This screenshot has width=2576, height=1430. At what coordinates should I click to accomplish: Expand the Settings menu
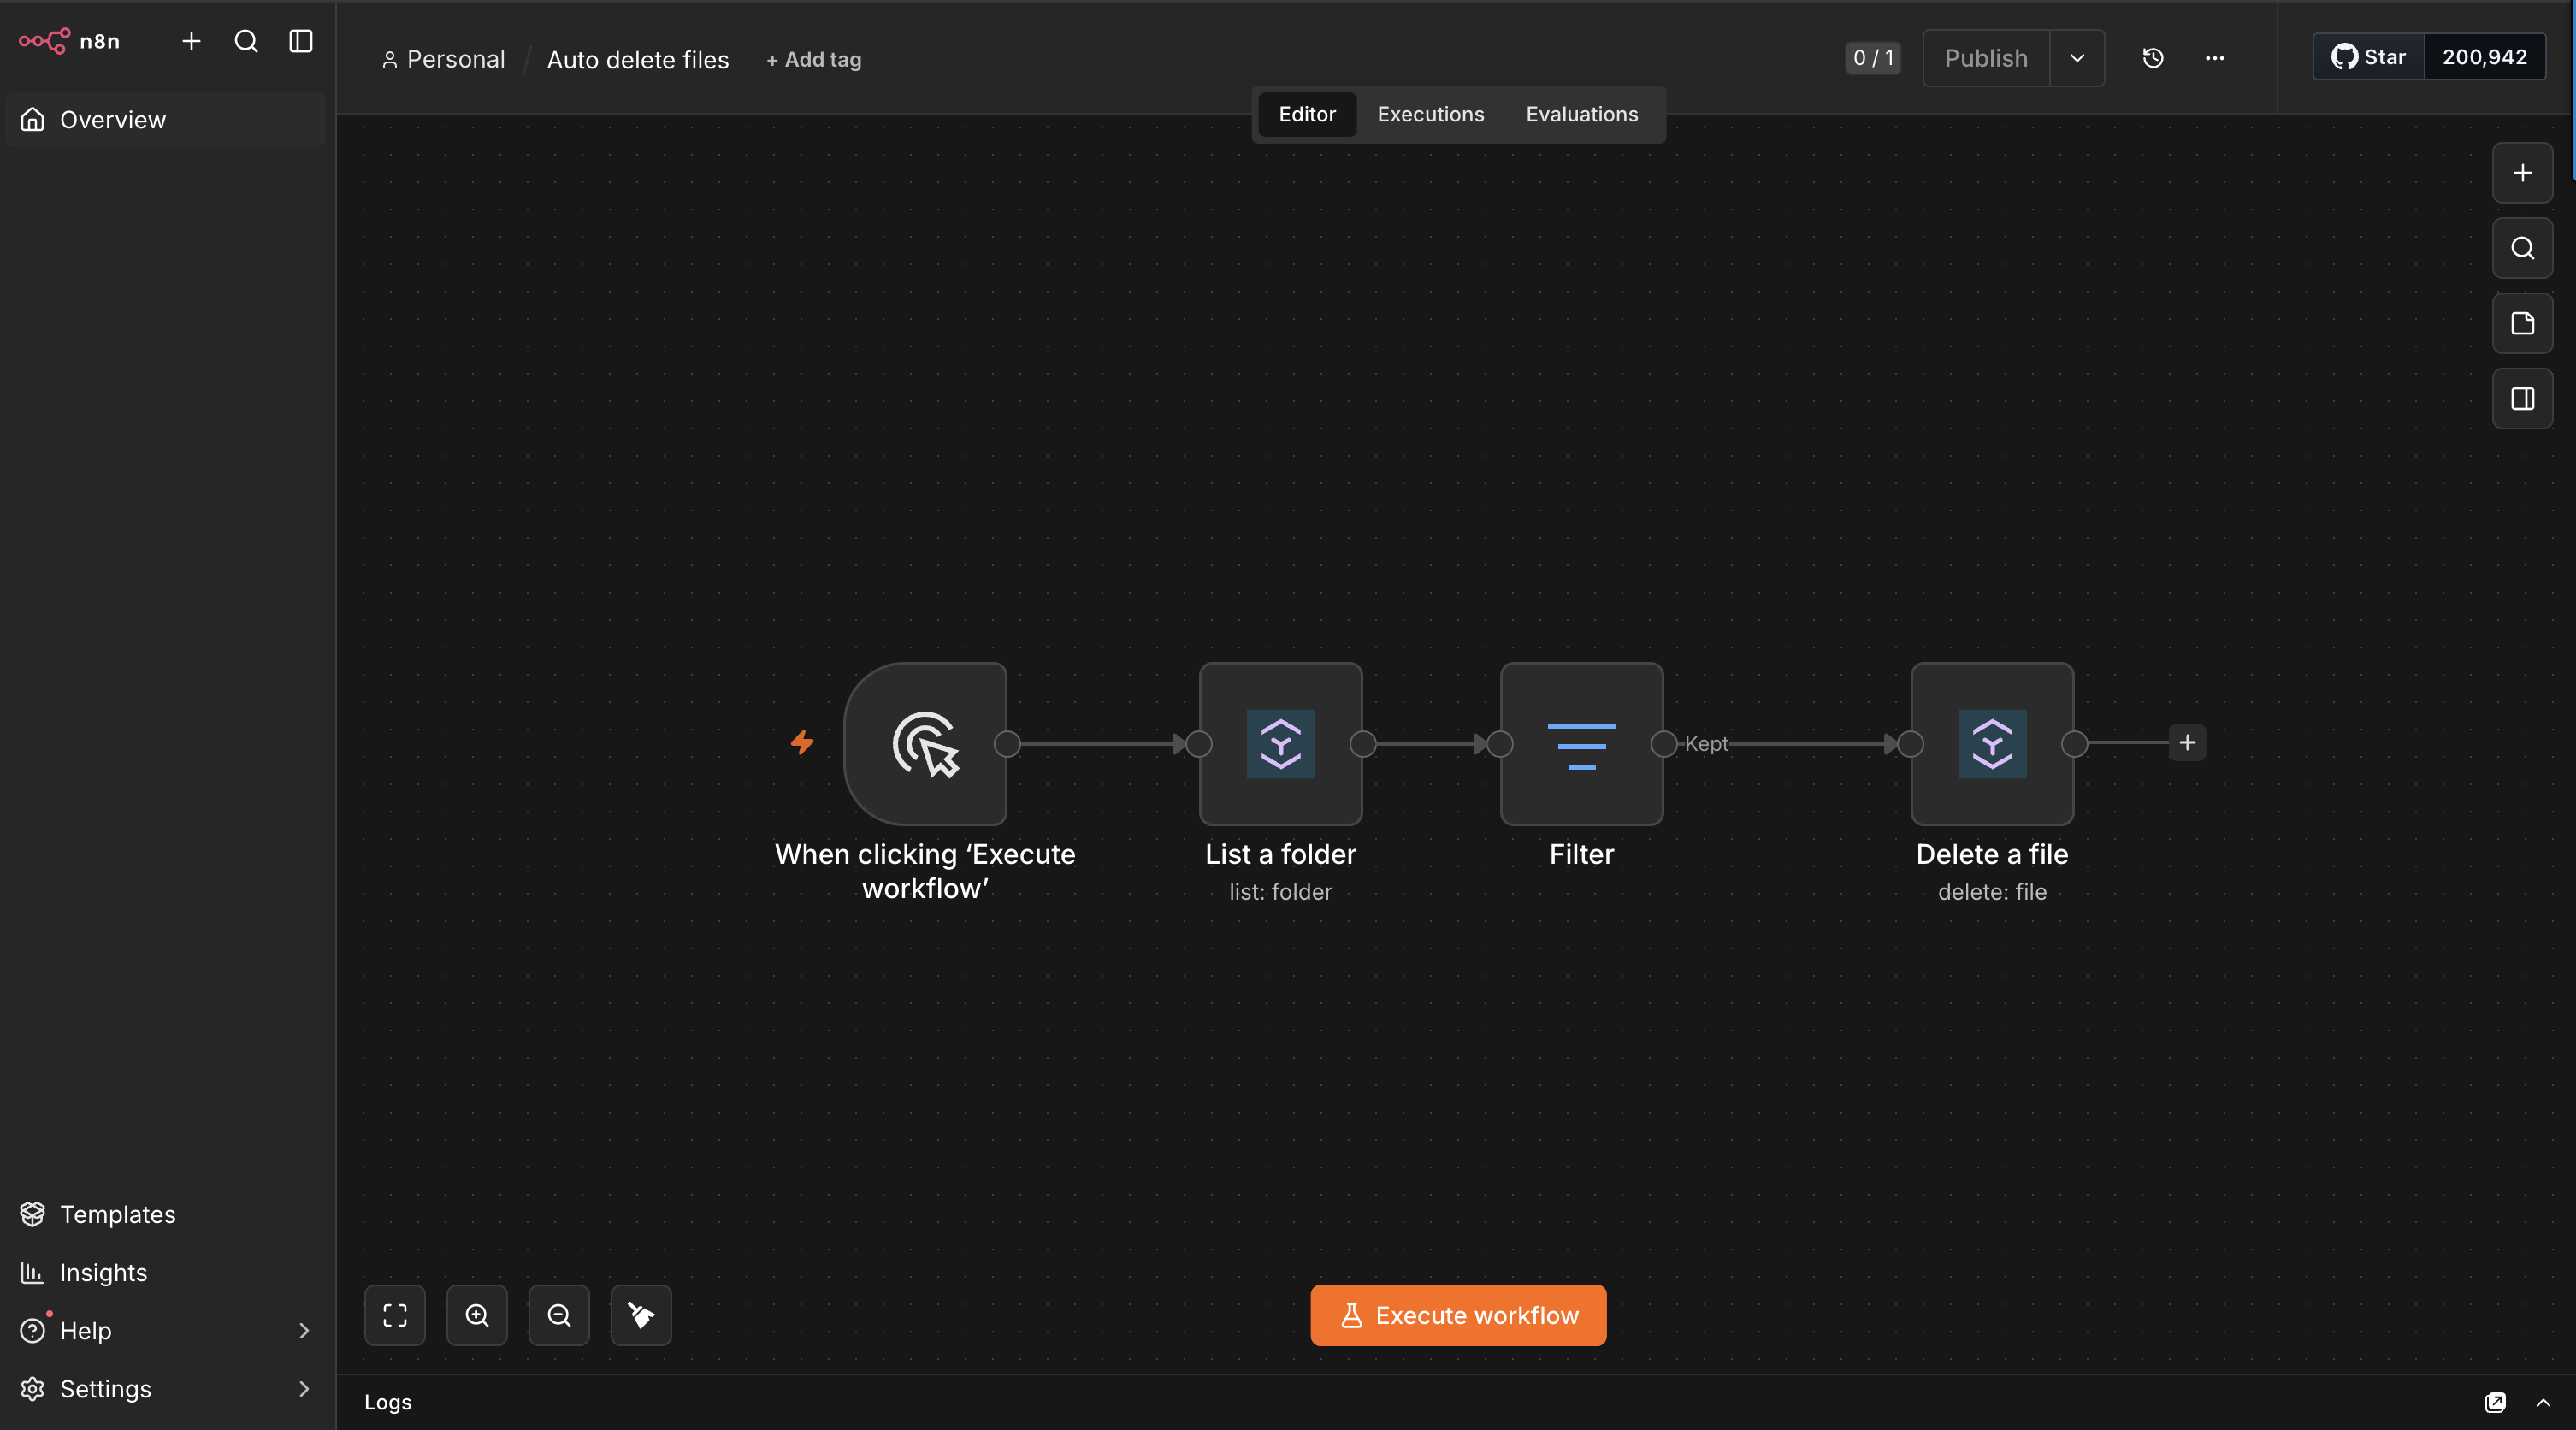165,1388
